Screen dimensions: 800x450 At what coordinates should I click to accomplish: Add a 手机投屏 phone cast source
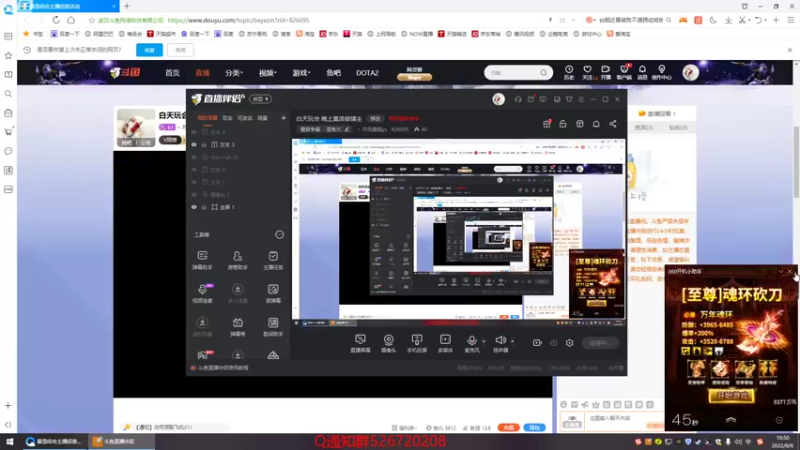[x=417, y=343]
